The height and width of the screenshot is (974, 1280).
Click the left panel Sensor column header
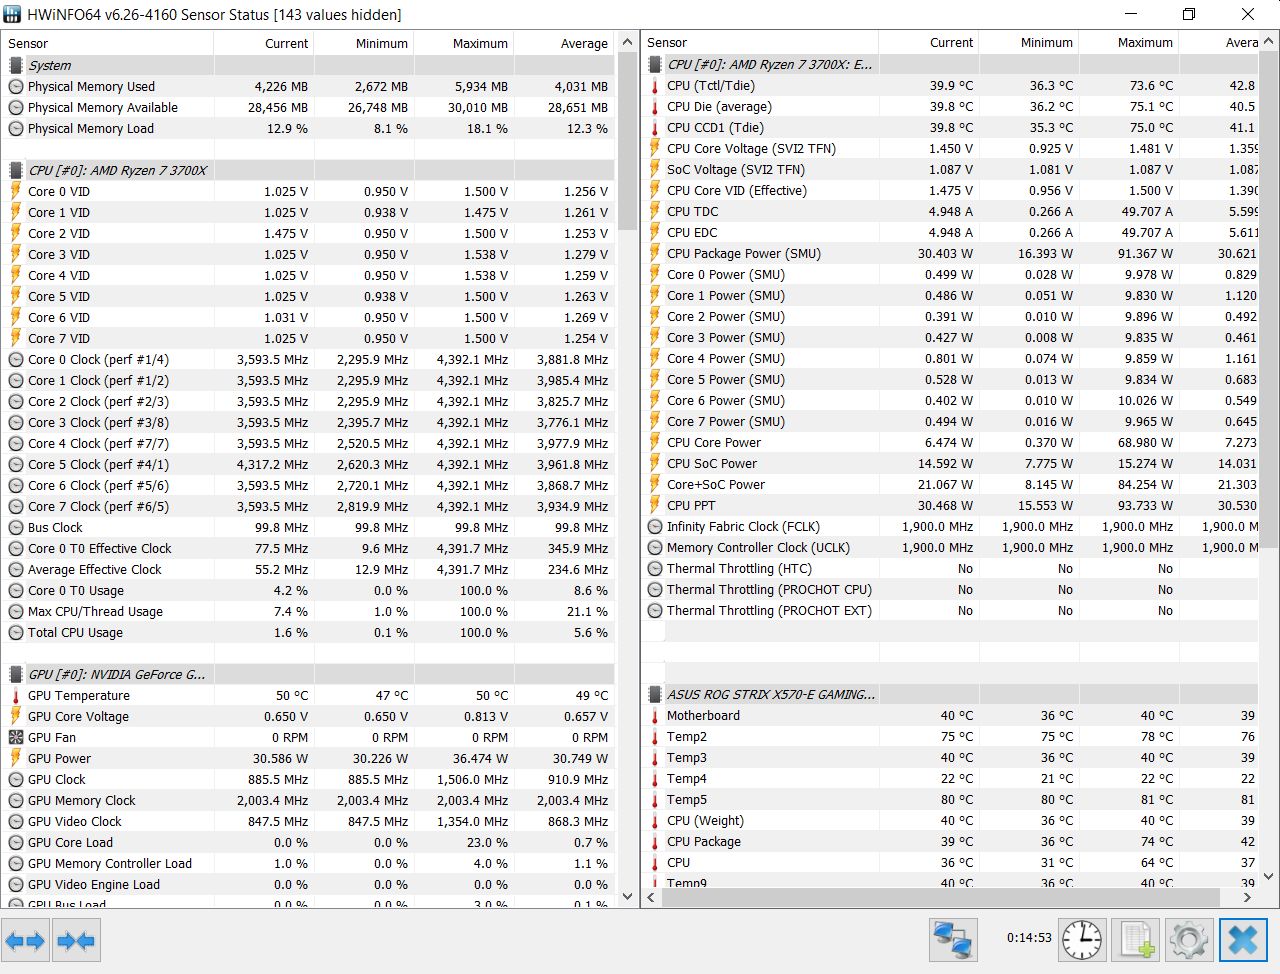107,43
